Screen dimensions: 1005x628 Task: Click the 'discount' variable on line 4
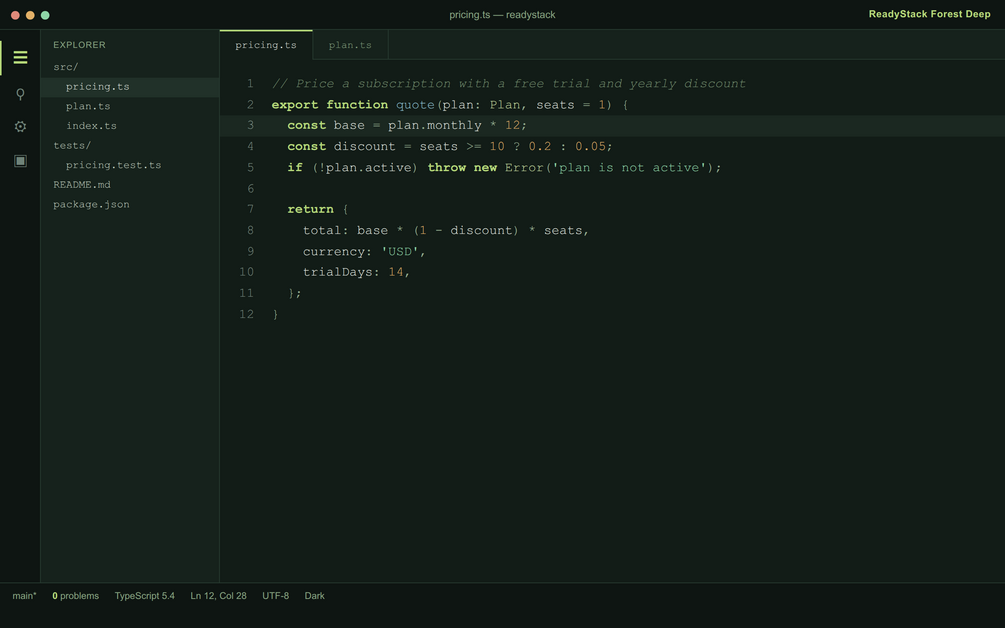365,147
